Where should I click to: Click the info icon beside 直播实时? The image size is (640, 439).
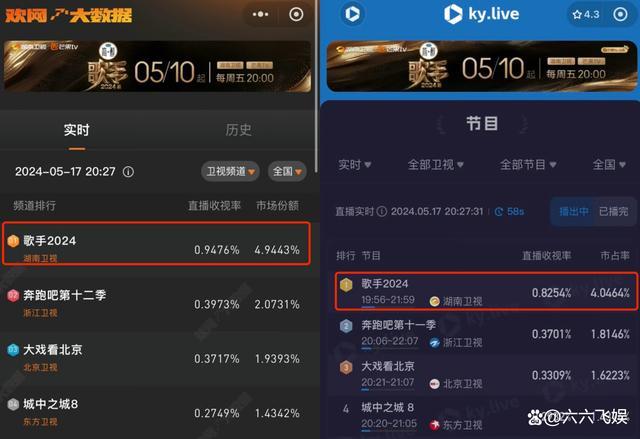382,211
